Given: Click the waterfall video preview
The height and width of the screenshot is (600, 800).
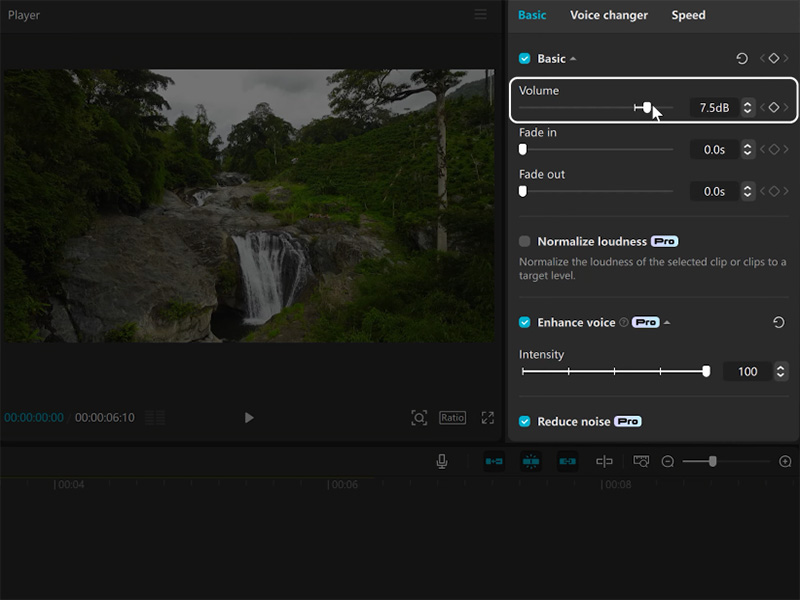Looking at the screenshot, I should point(249,206).
